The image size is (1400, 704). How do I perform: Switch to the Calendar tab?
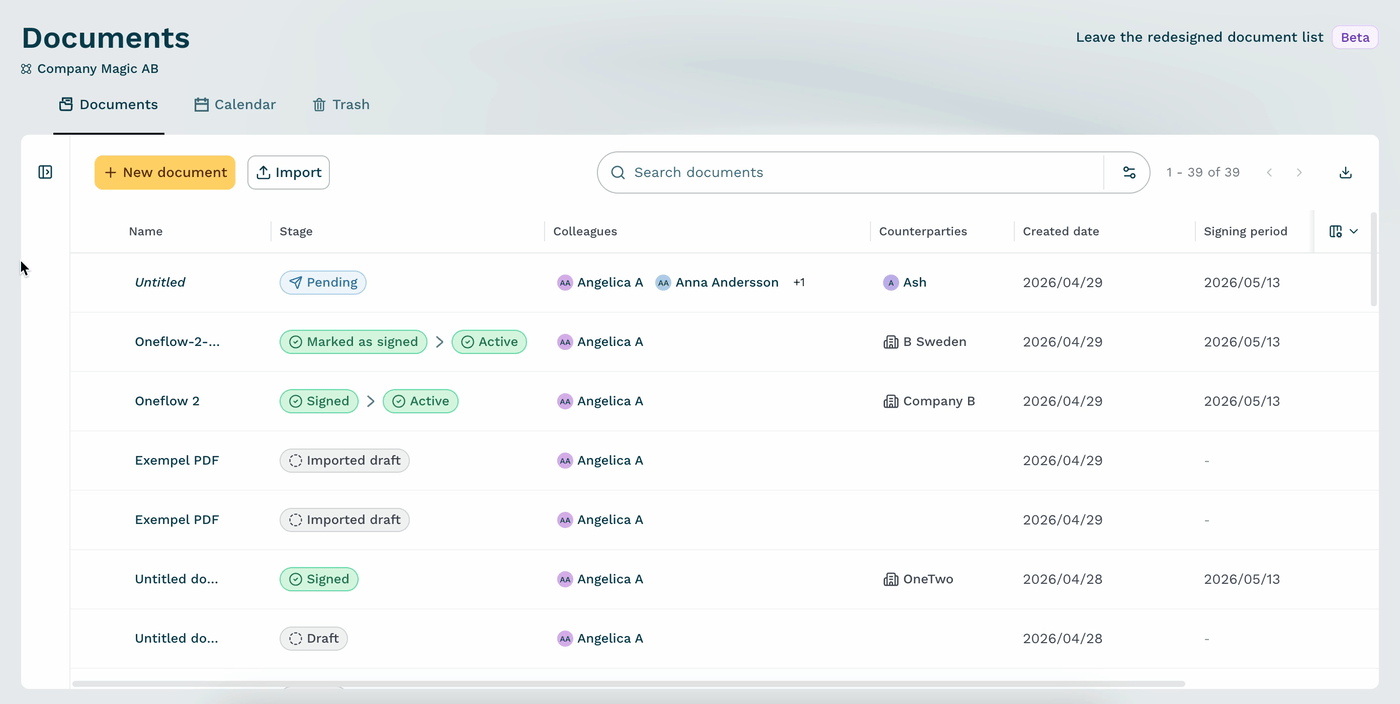coord(235,104)
